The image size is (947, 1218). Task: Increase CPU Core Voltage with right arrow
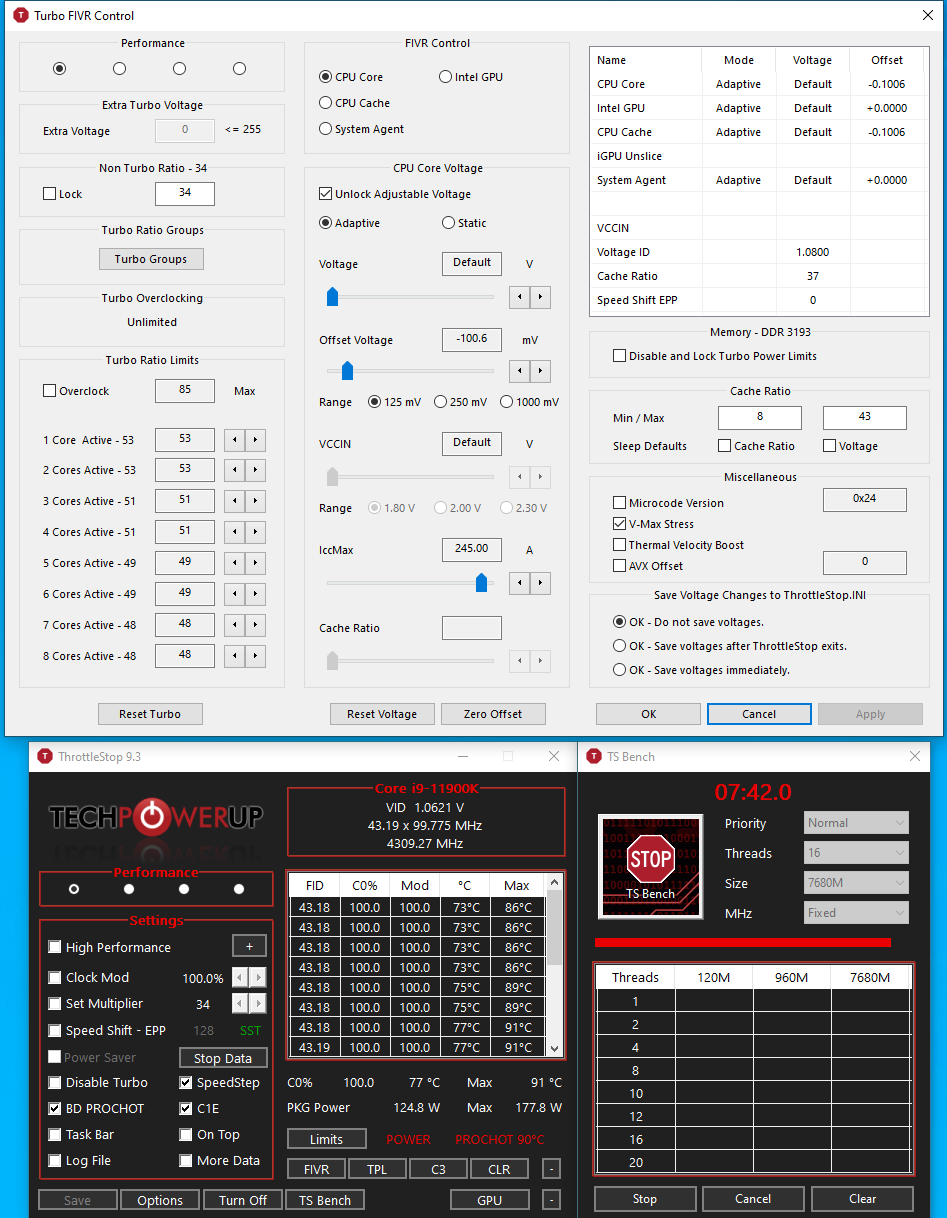(540, 297)
